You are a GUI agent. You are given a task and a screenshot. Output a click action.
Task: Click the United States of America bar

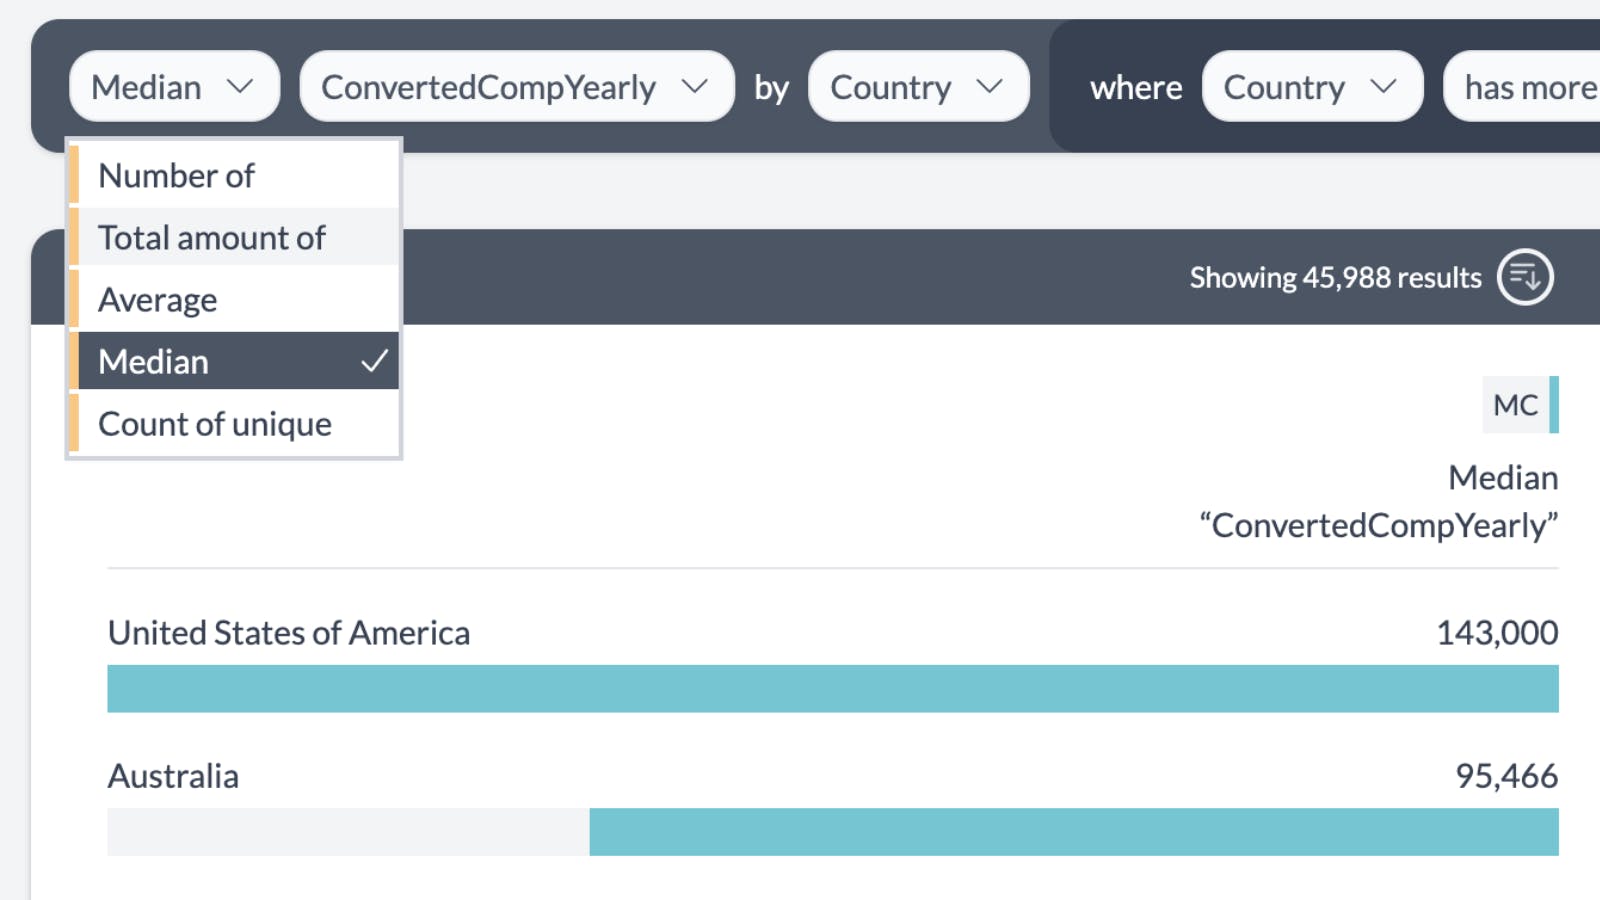(832, 688)
